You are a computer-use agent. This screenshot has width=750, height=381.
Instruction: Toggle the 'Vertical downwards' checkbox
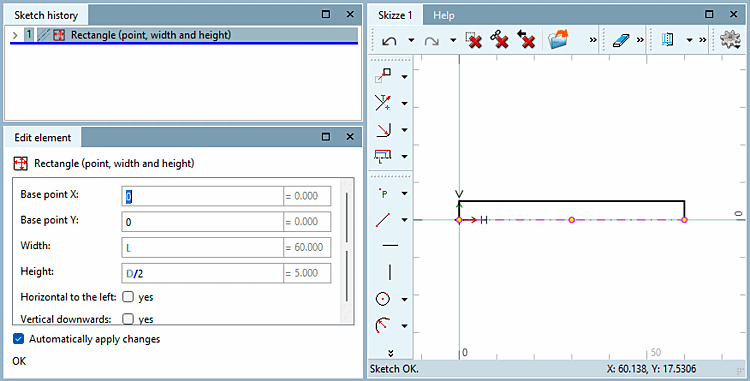128,319
